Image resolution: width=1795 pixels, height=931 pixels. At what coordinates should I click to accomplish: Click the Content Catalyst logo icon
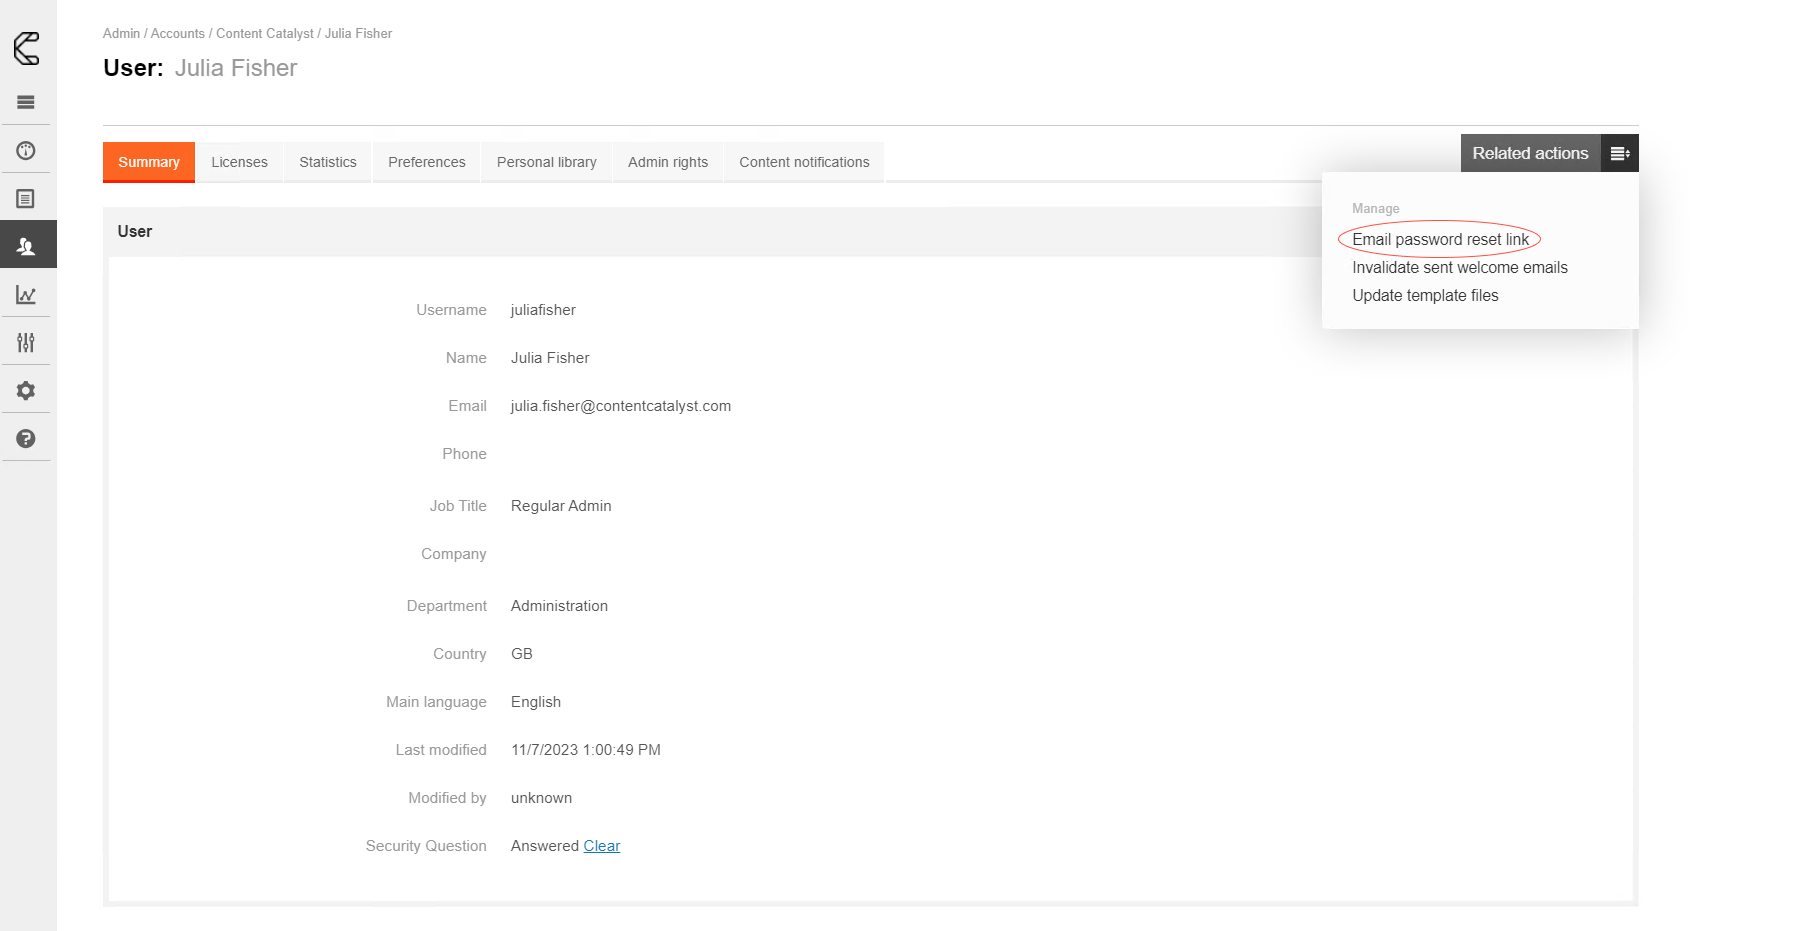coord(27,48)
